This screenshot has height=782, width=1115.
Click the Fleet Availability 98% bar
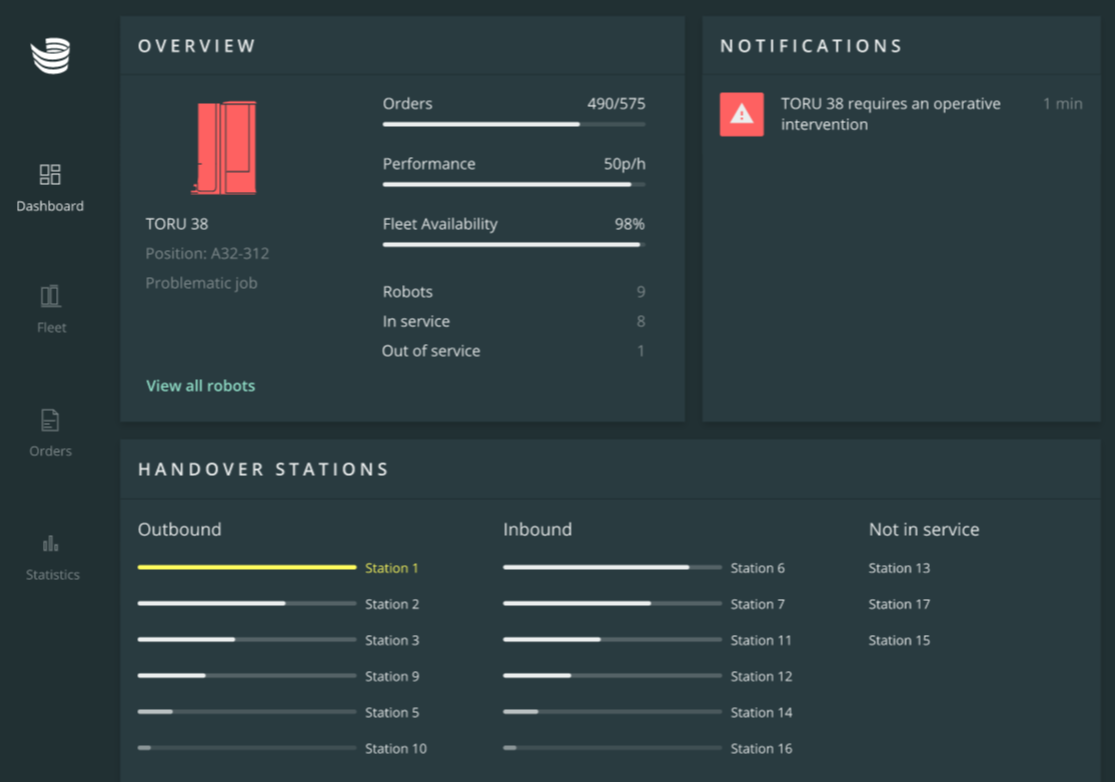513,244
